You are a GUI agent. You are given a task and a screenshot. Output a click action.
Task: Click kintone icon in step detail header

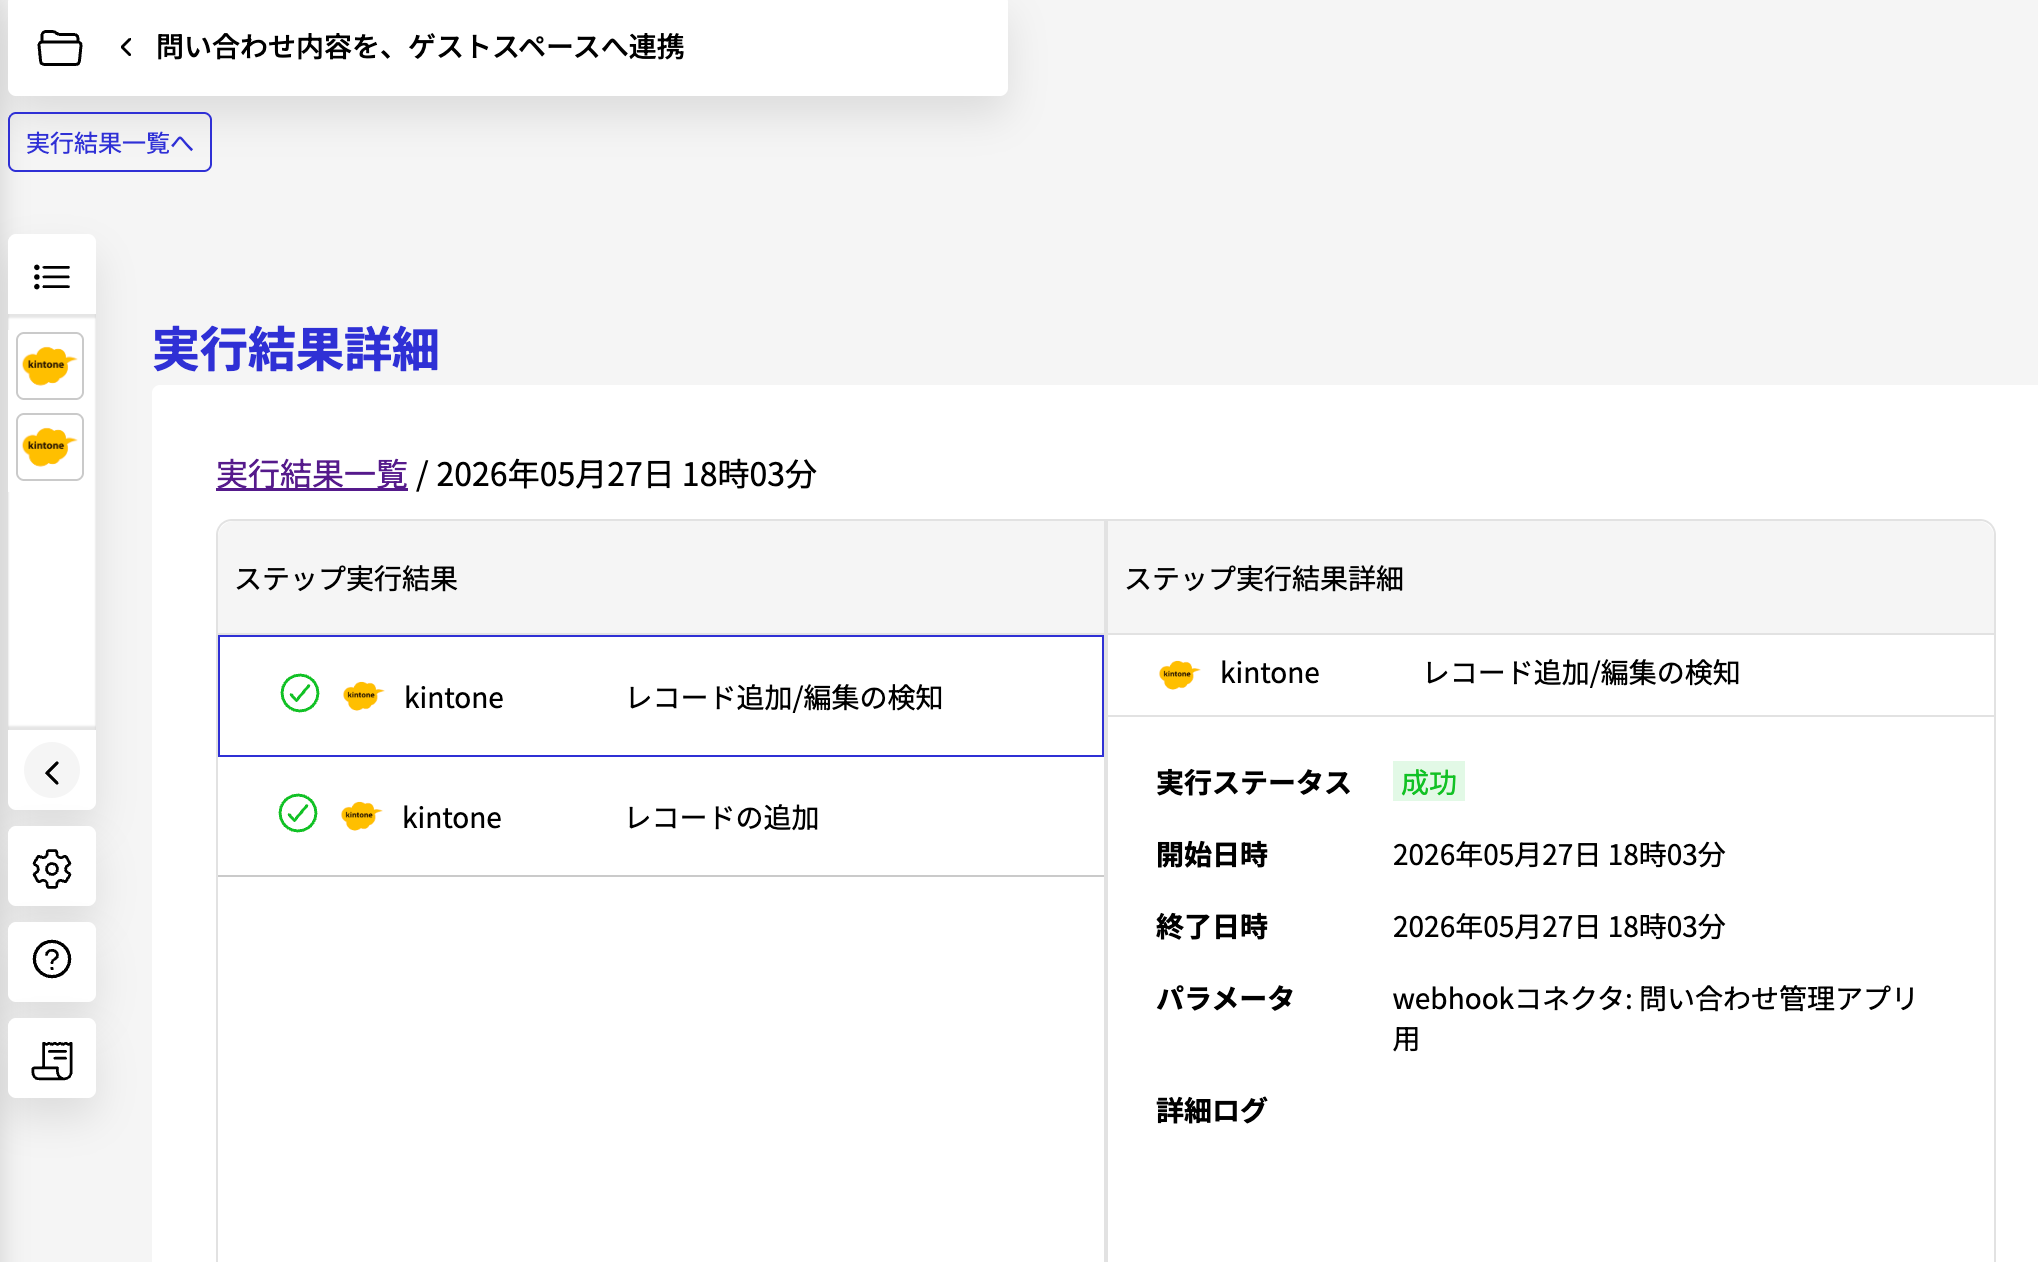click(1178, 675)
